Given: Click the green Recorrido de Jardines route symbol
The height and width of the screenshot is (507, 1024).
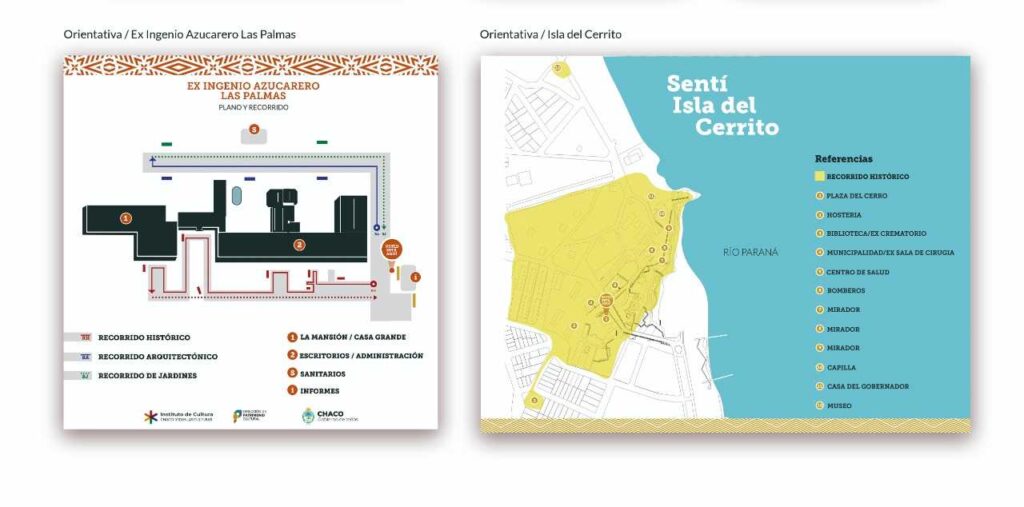Looking at the screenshot, I should (x=85, y=376).
